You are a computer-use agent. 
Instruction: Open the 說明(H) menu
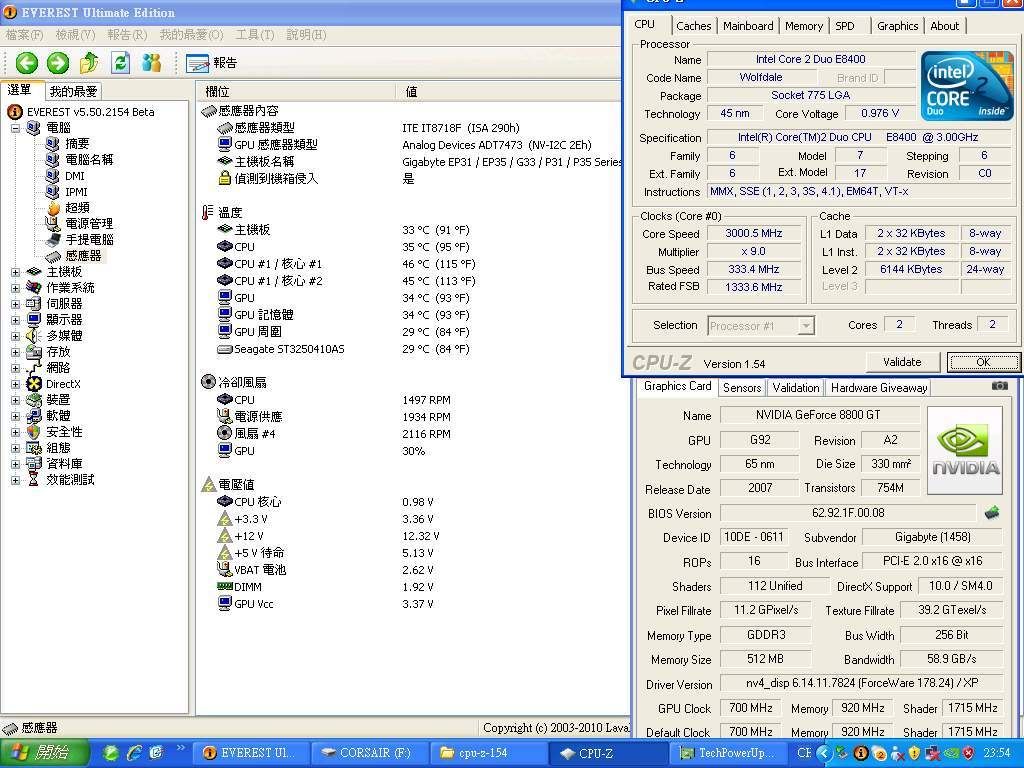[306, 35]
